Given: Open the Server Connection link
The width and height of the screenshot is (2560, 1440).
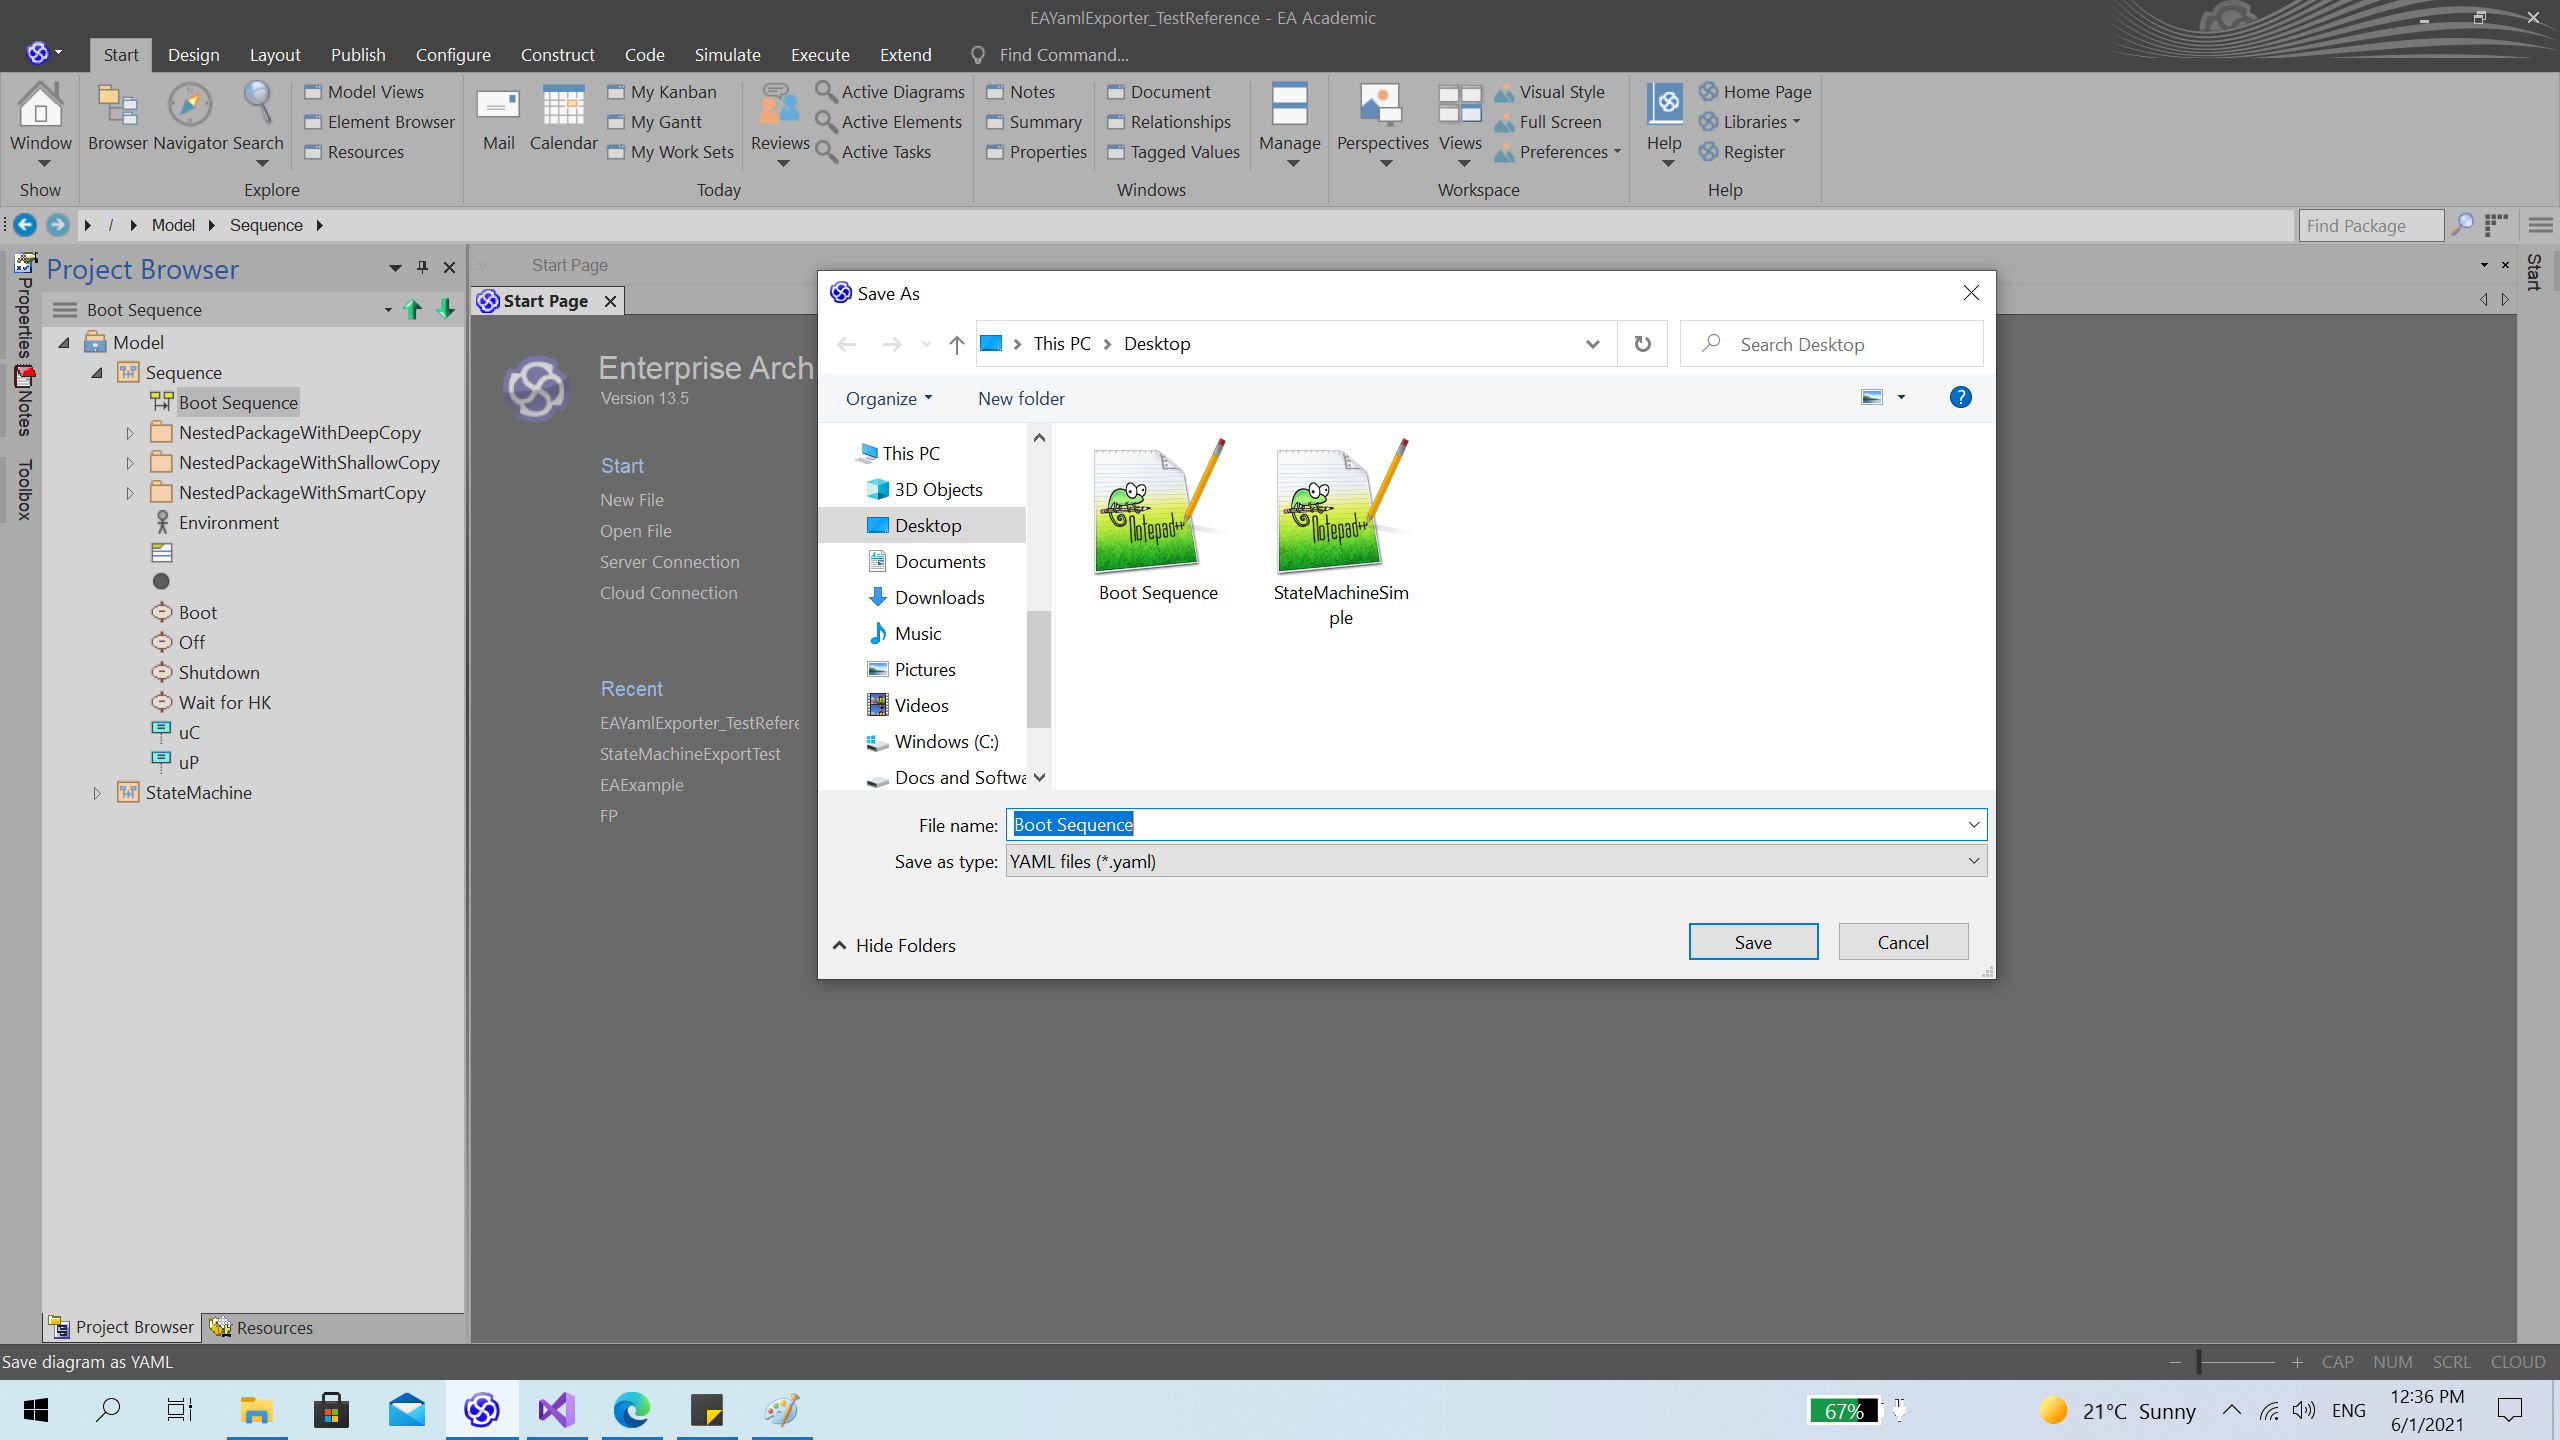Looking at the screenshot, I should click(x=670, y=562).
